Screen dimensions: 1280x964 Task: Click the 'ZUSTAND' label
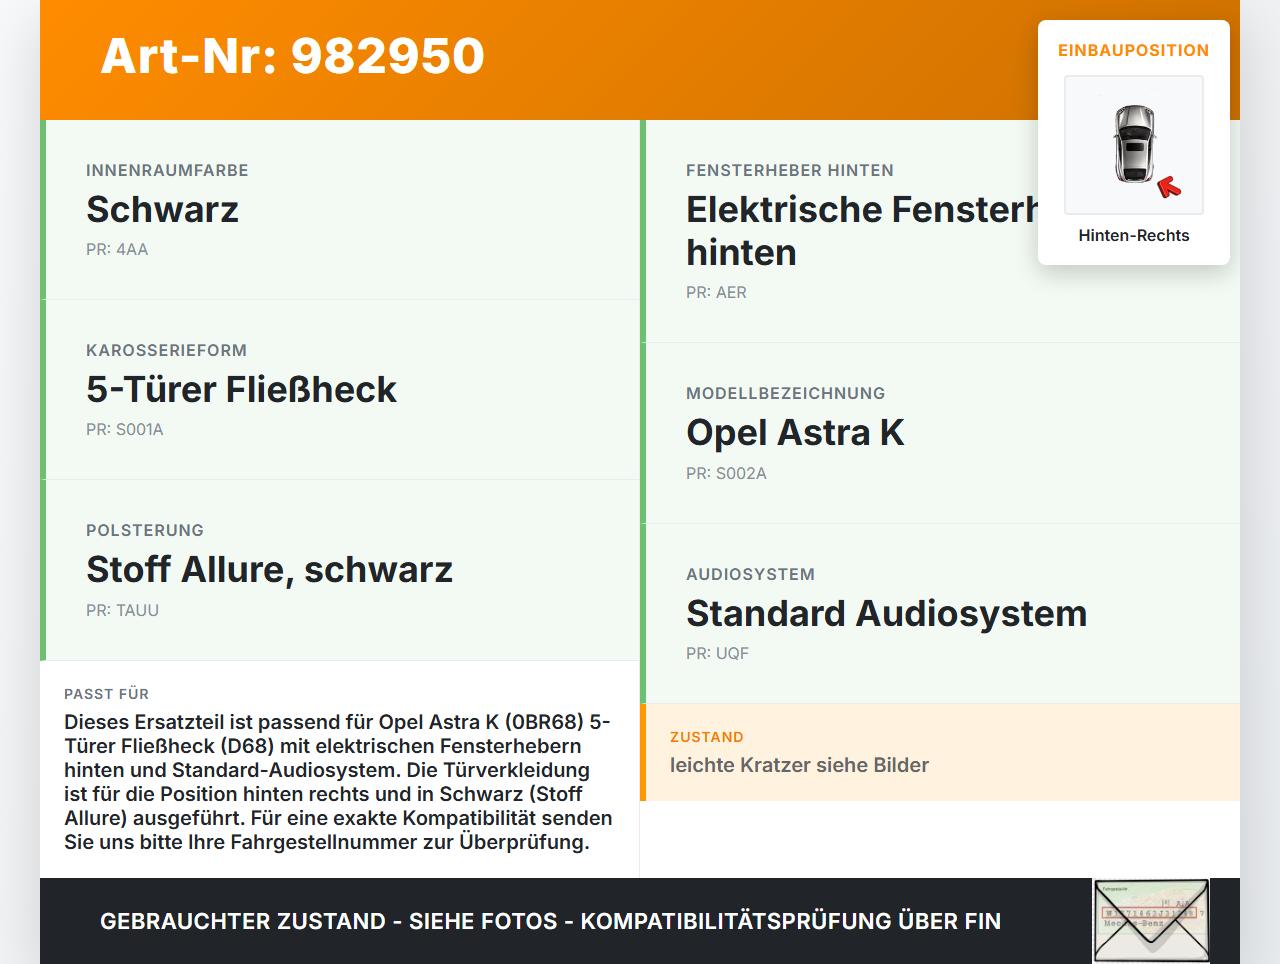coord(706,737)
